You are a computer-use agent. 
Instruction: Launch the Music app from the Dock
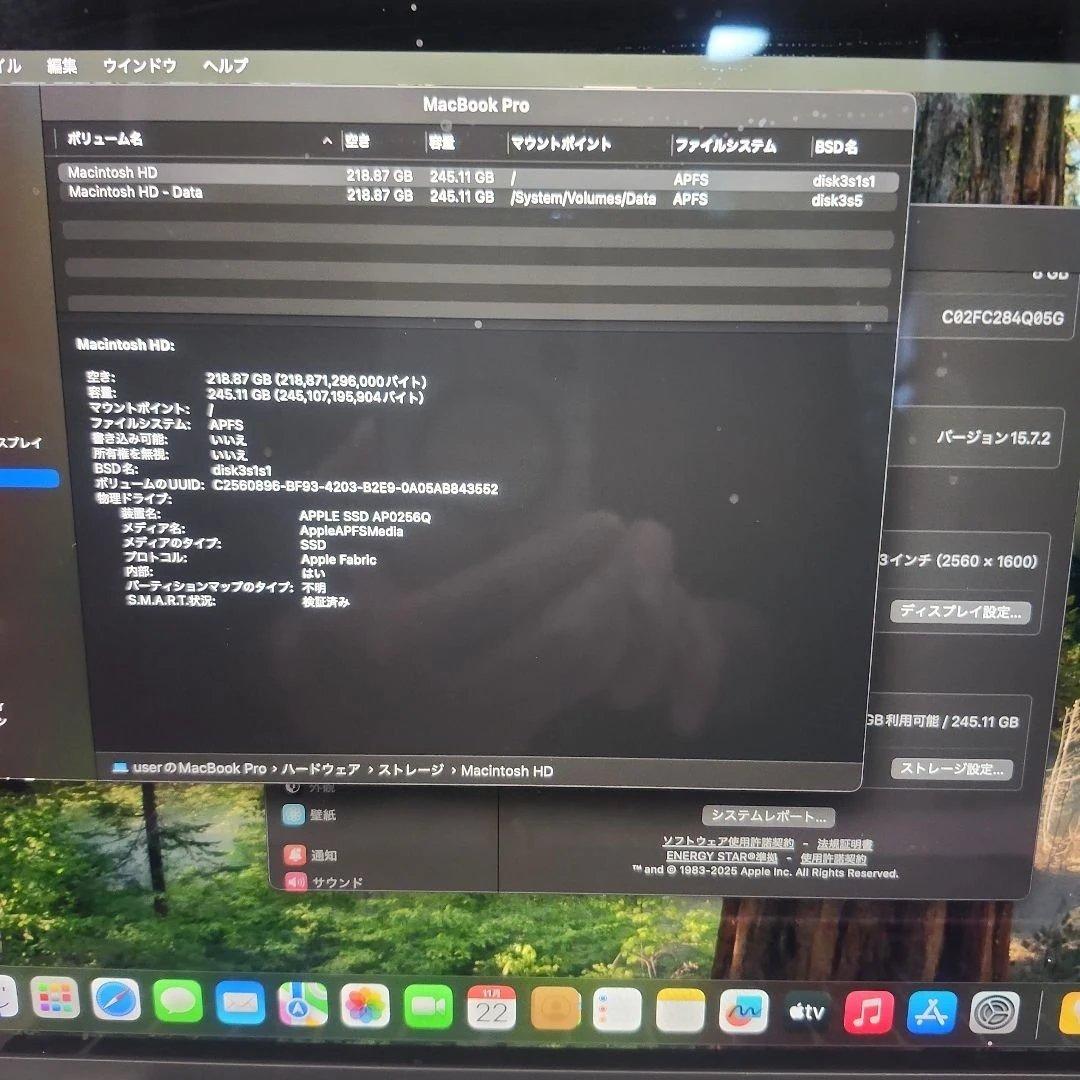[869, 1010]
